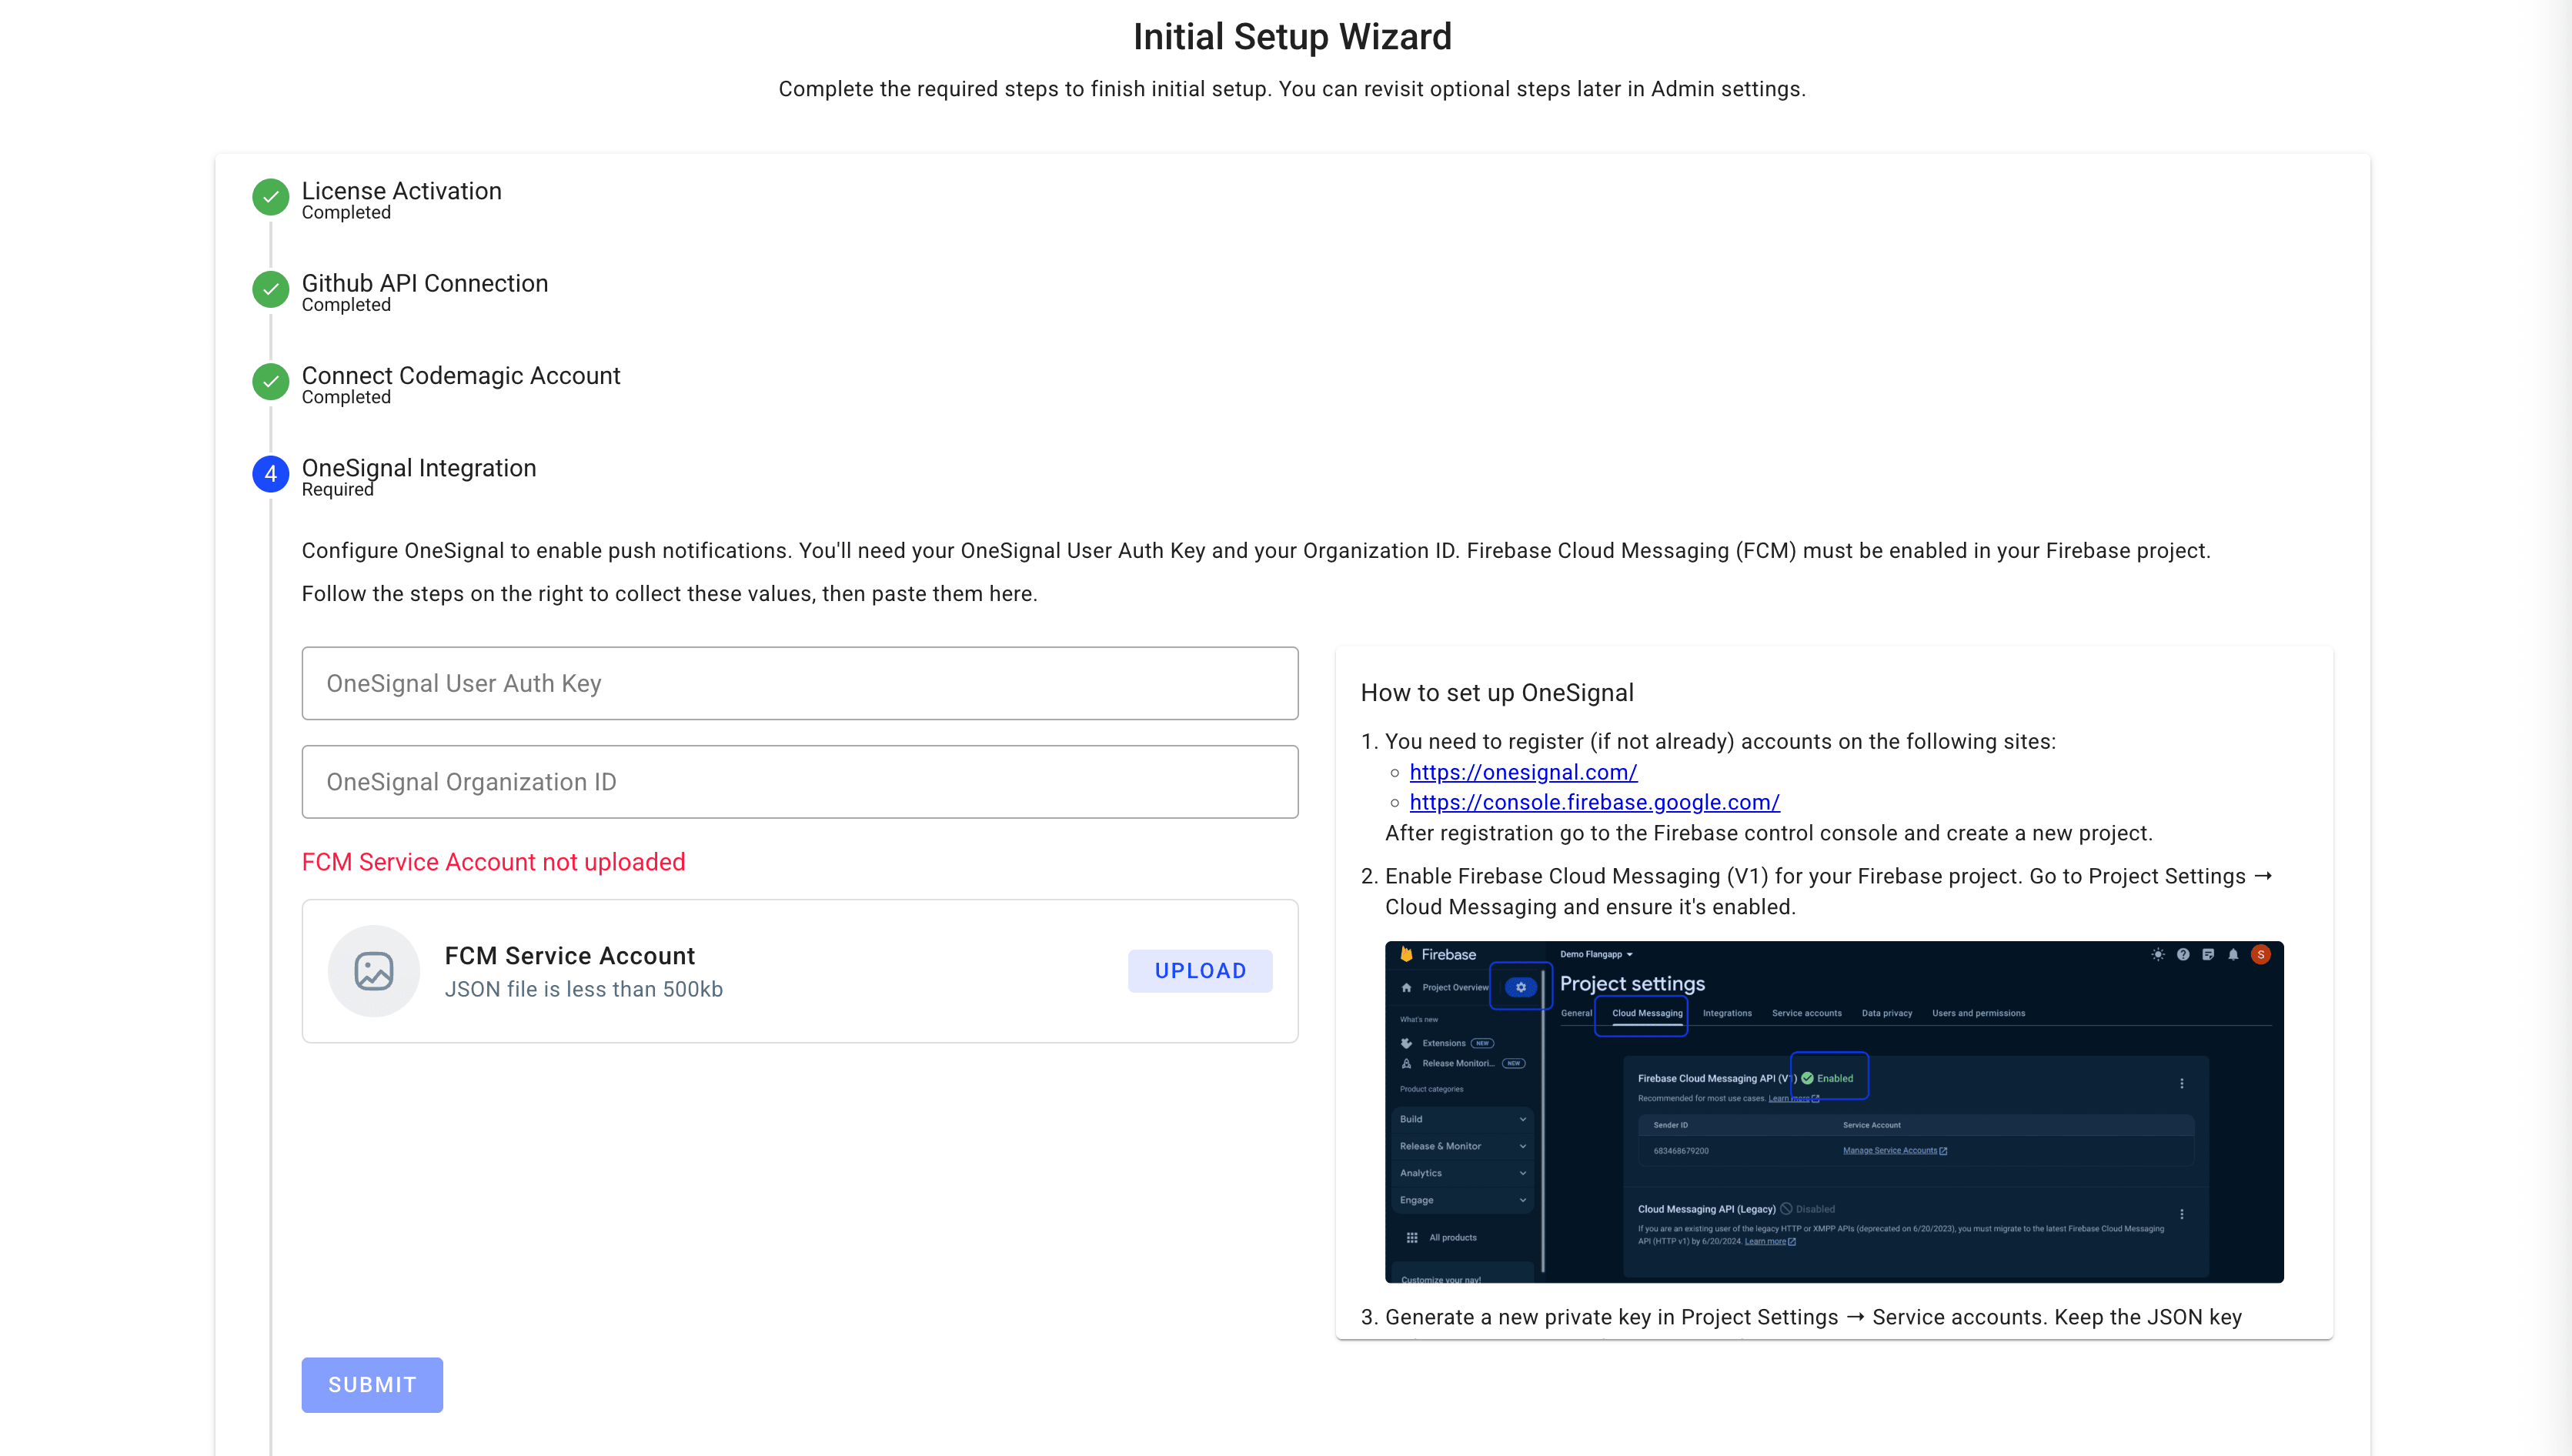Click the step 4 OneSignal Integration circle

270,474
